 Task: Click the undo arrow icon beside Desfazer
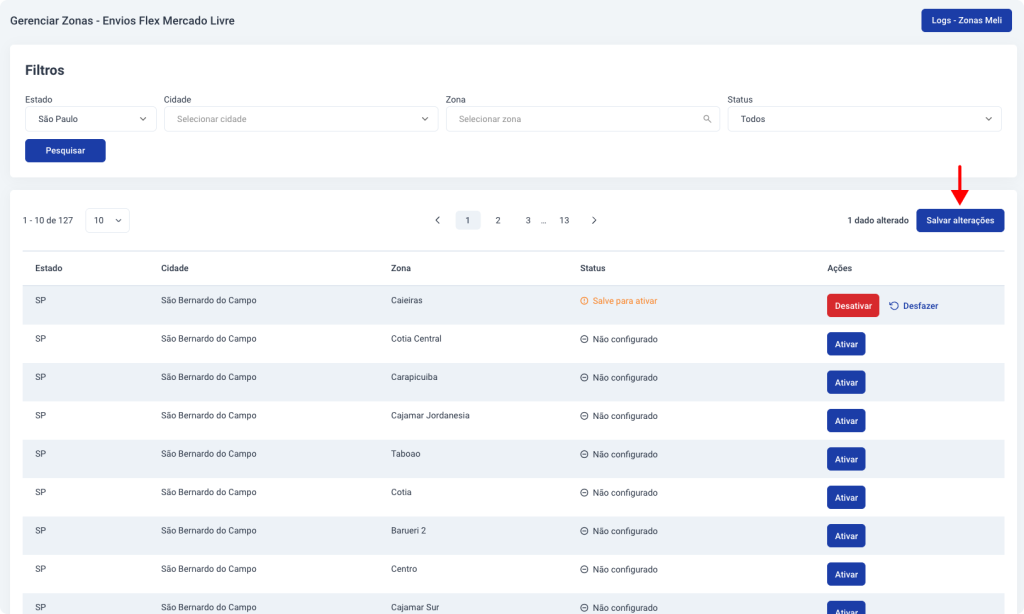pos(893,306)
